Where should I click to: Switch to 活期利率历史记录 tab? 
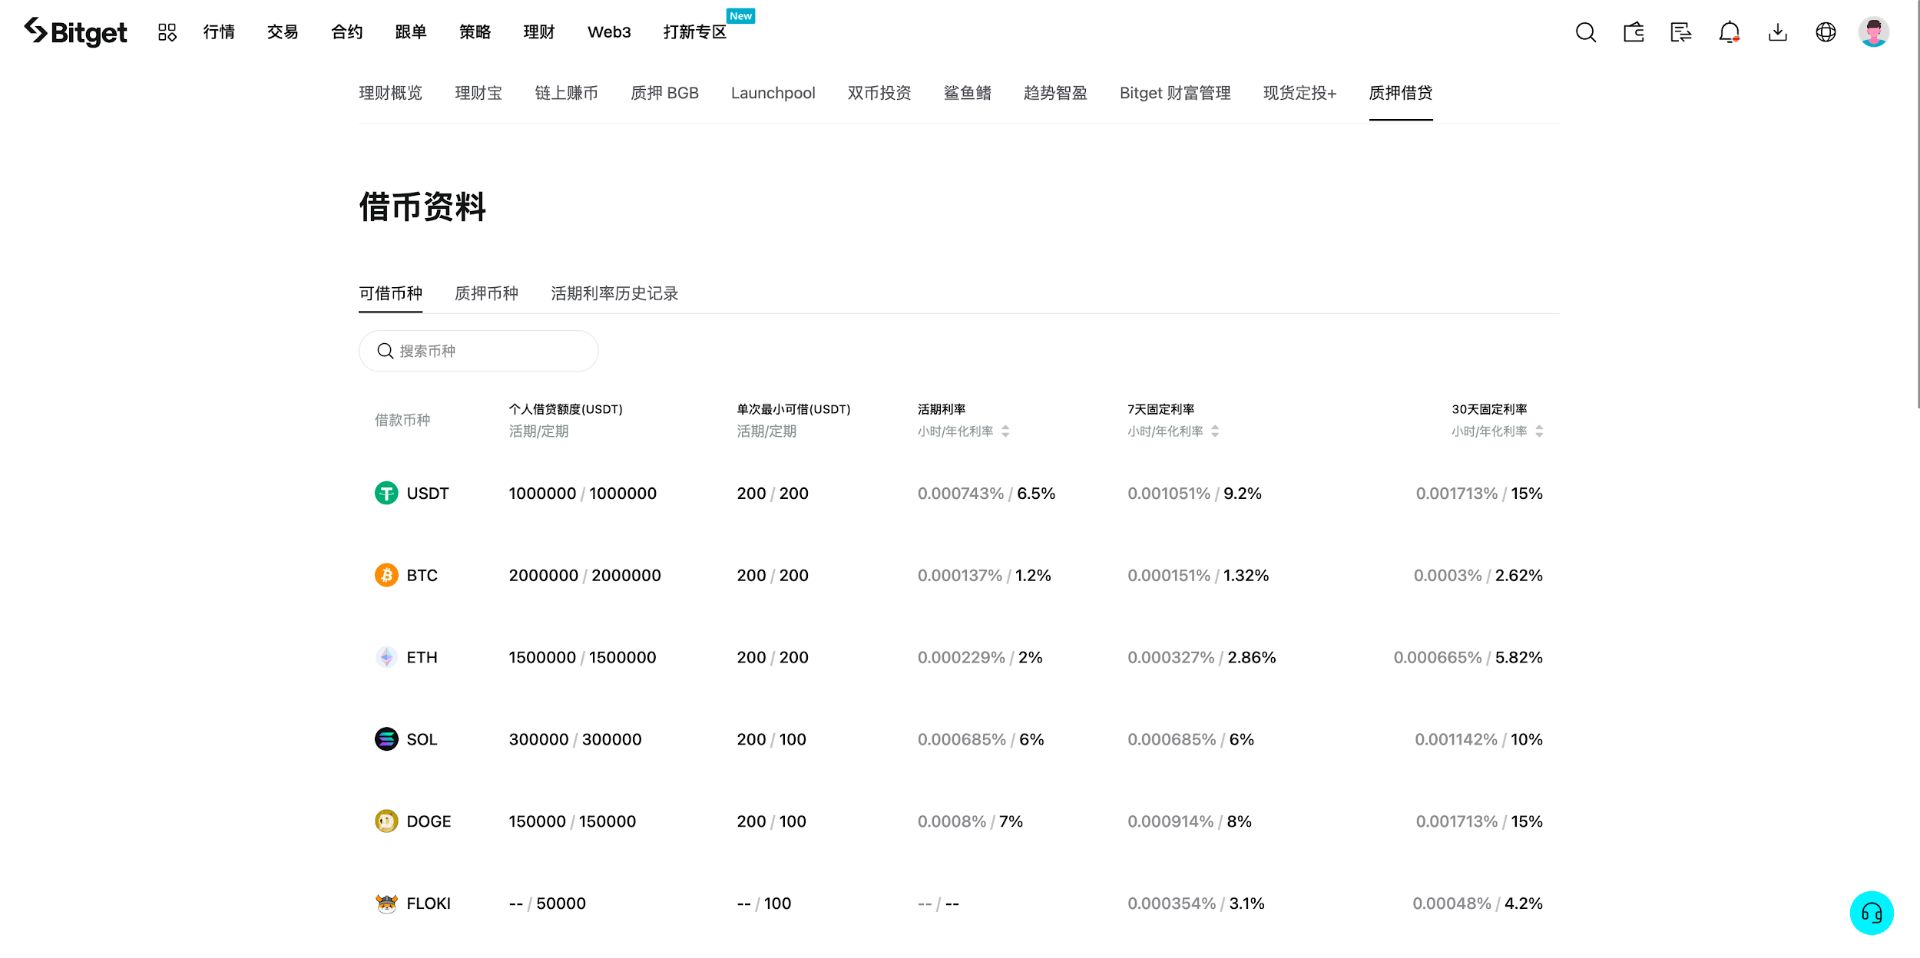tap(615, 293)
